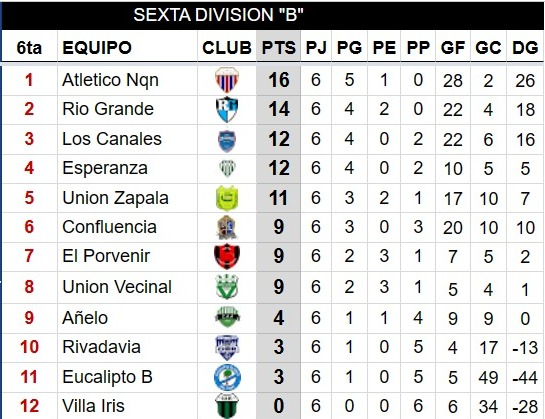
Task: Click the Rivadavia blue crest
Action: click(227, 347)
